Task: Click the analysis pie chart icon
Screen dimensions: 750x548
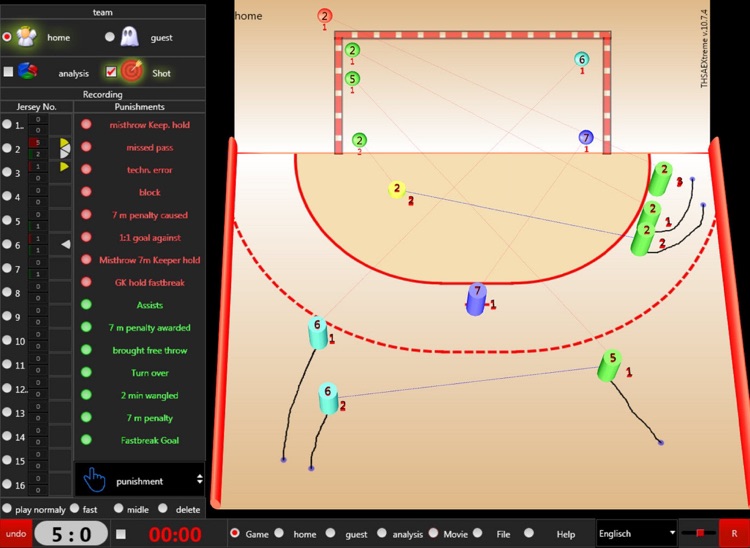Action: coord(28,72)
